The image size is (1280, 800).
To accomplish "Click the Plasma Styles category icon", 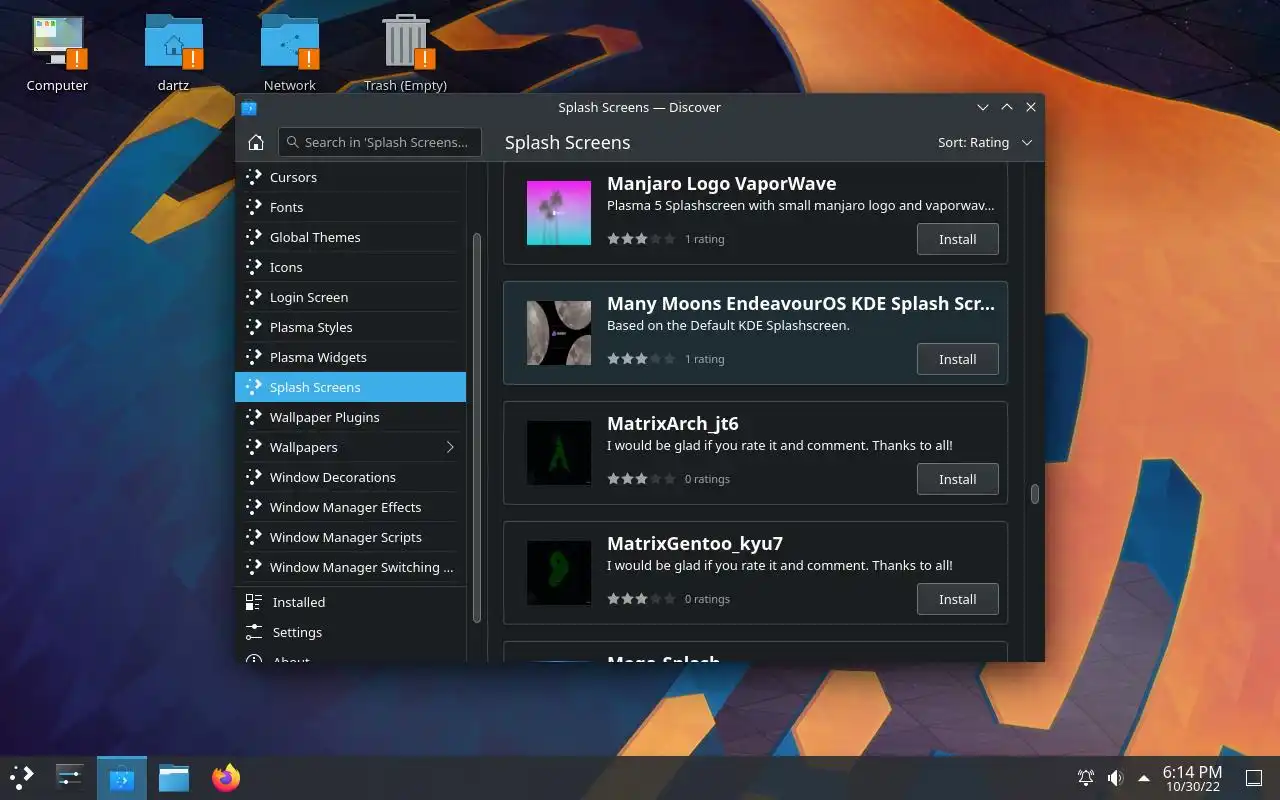I will click(253, 327).
